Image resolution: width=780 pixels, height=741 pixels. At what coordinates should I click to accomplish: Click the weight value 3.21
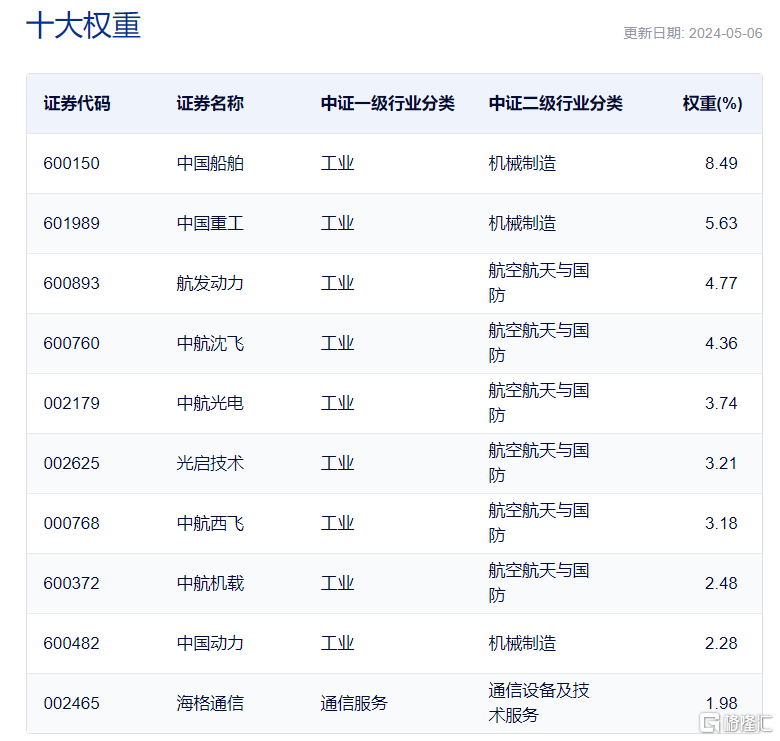(x=721, y=463)
